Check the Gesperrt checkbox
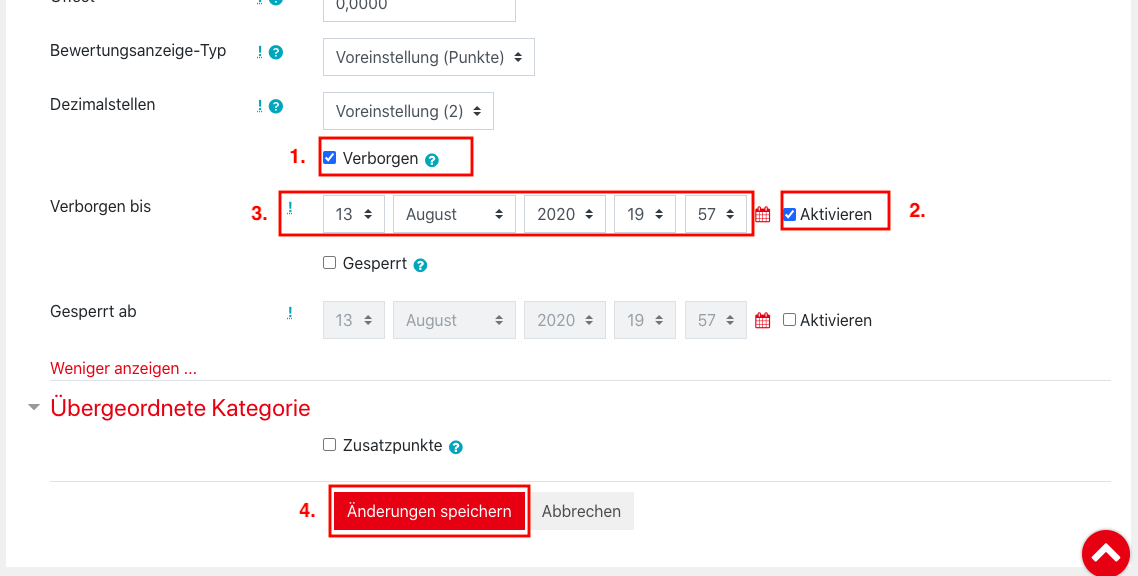Screen dimensions: 1138x576 330,263
